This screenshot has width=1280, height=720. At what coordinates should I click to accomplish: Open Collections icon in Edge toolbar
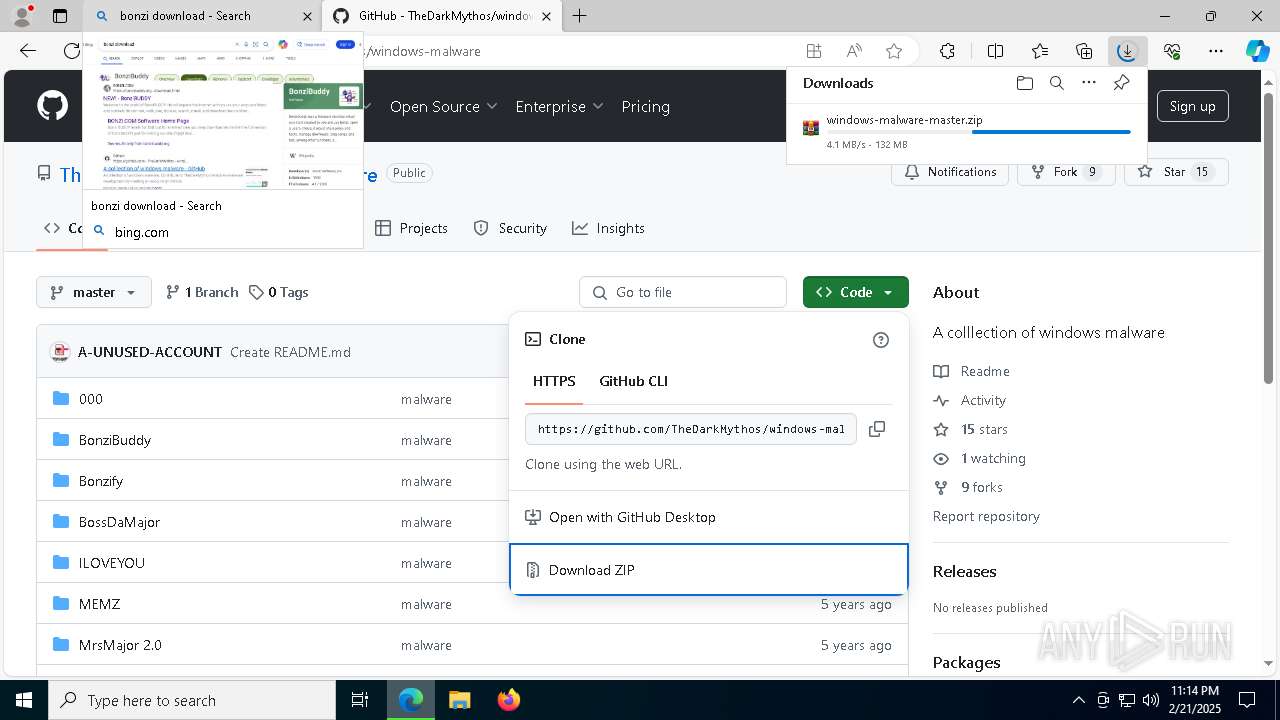1084,51
